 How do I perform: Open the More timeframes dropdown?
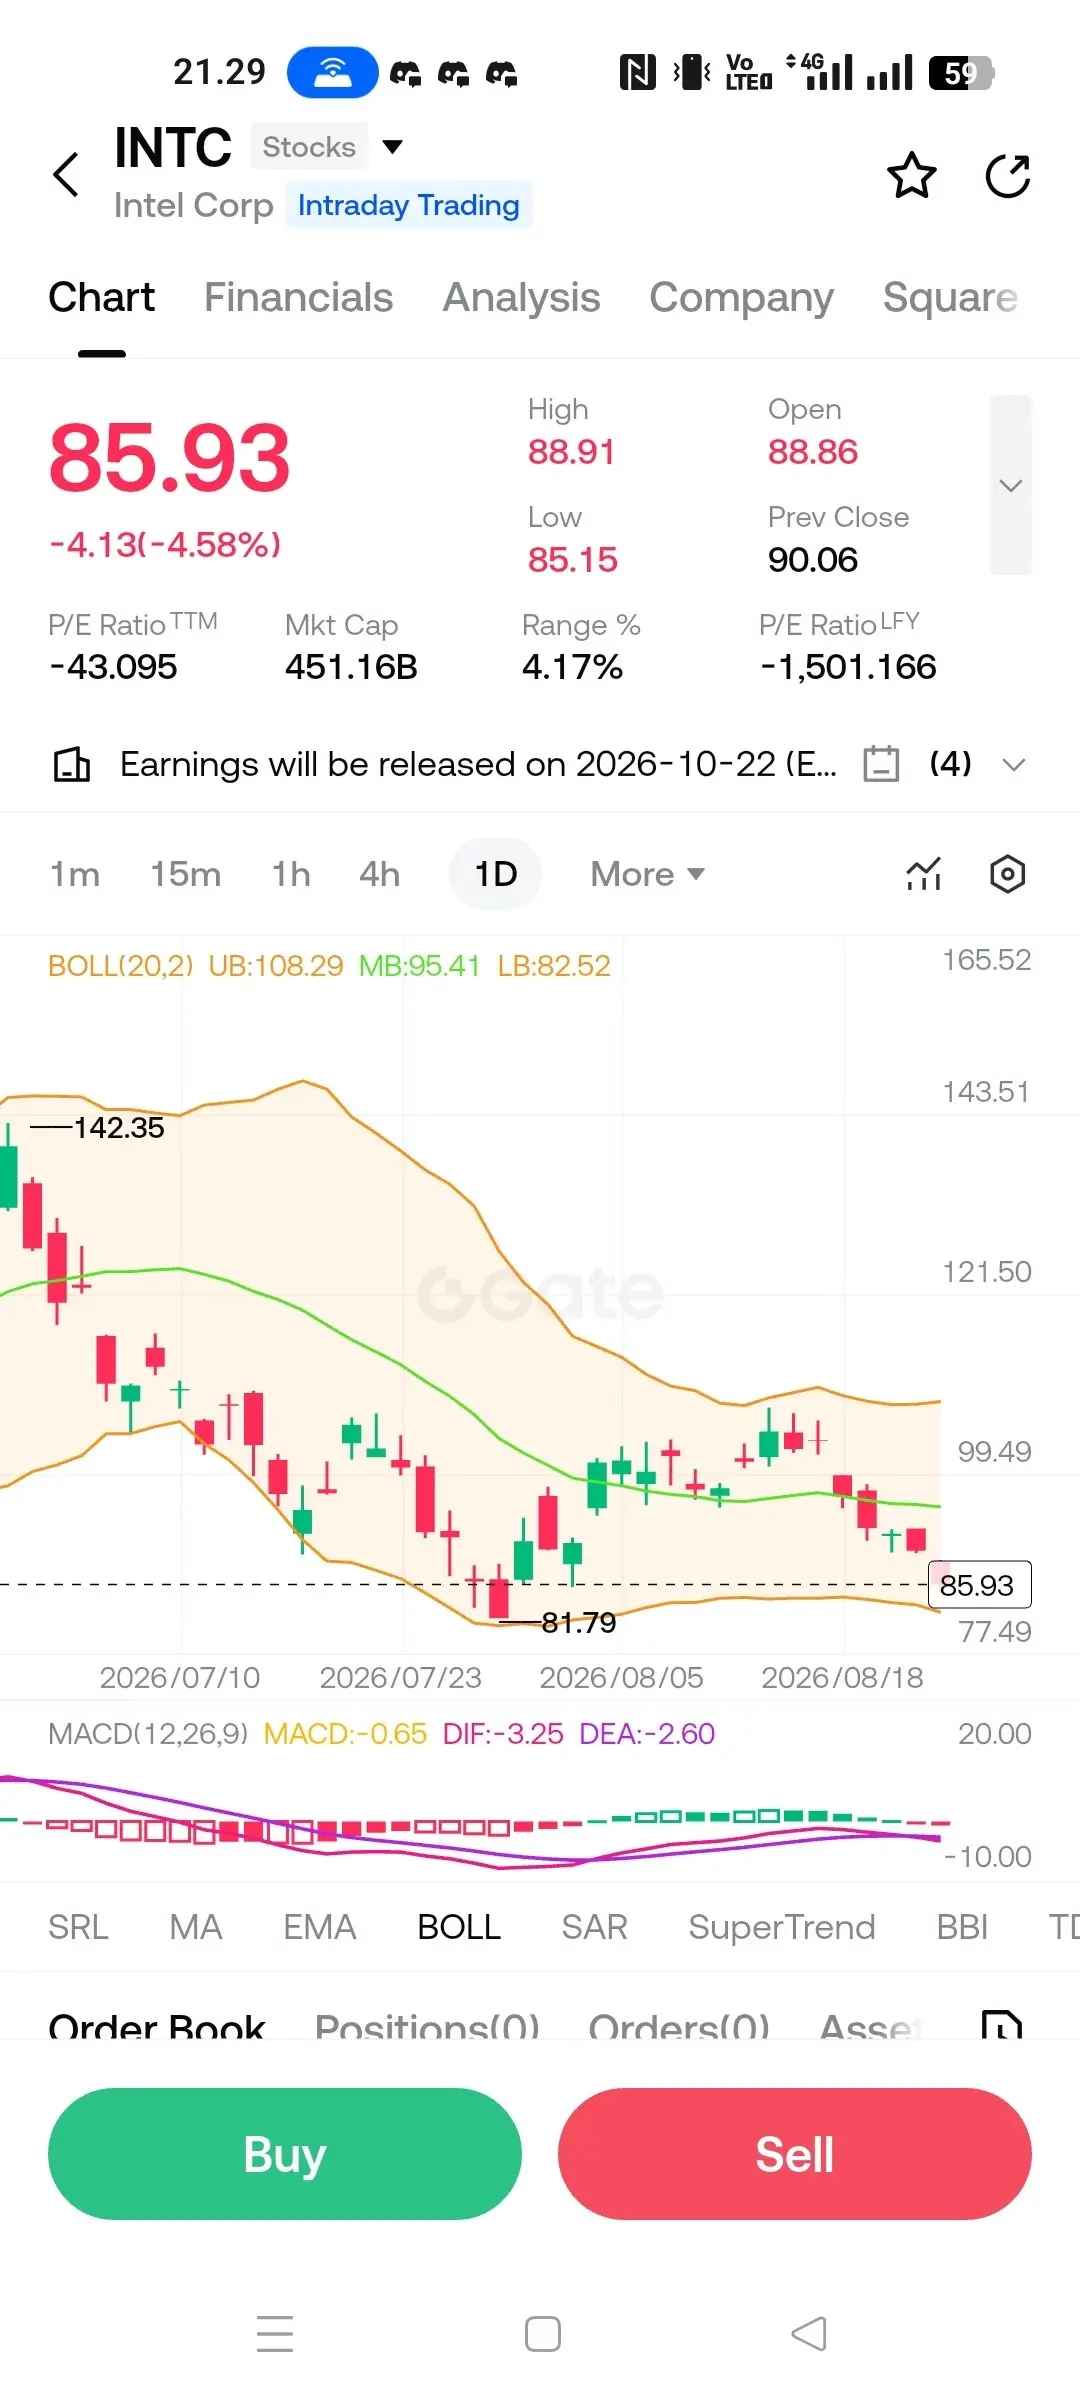[x=648, y=874]
